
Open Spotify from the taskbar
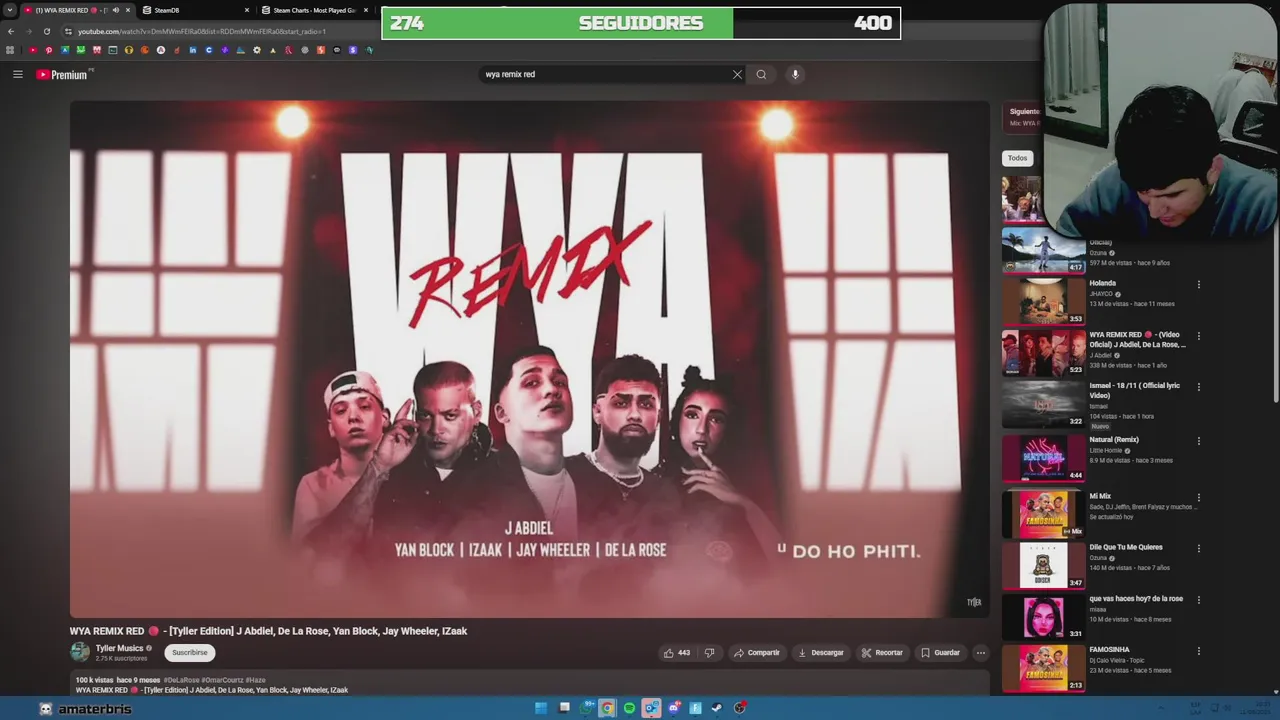629,708
